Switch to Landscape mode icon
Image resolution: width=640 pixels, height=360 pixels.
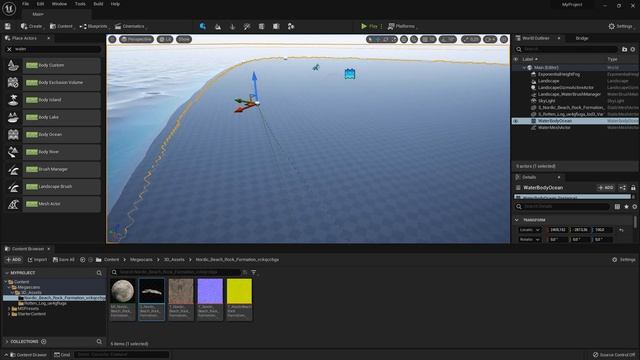tap(218, 27)
